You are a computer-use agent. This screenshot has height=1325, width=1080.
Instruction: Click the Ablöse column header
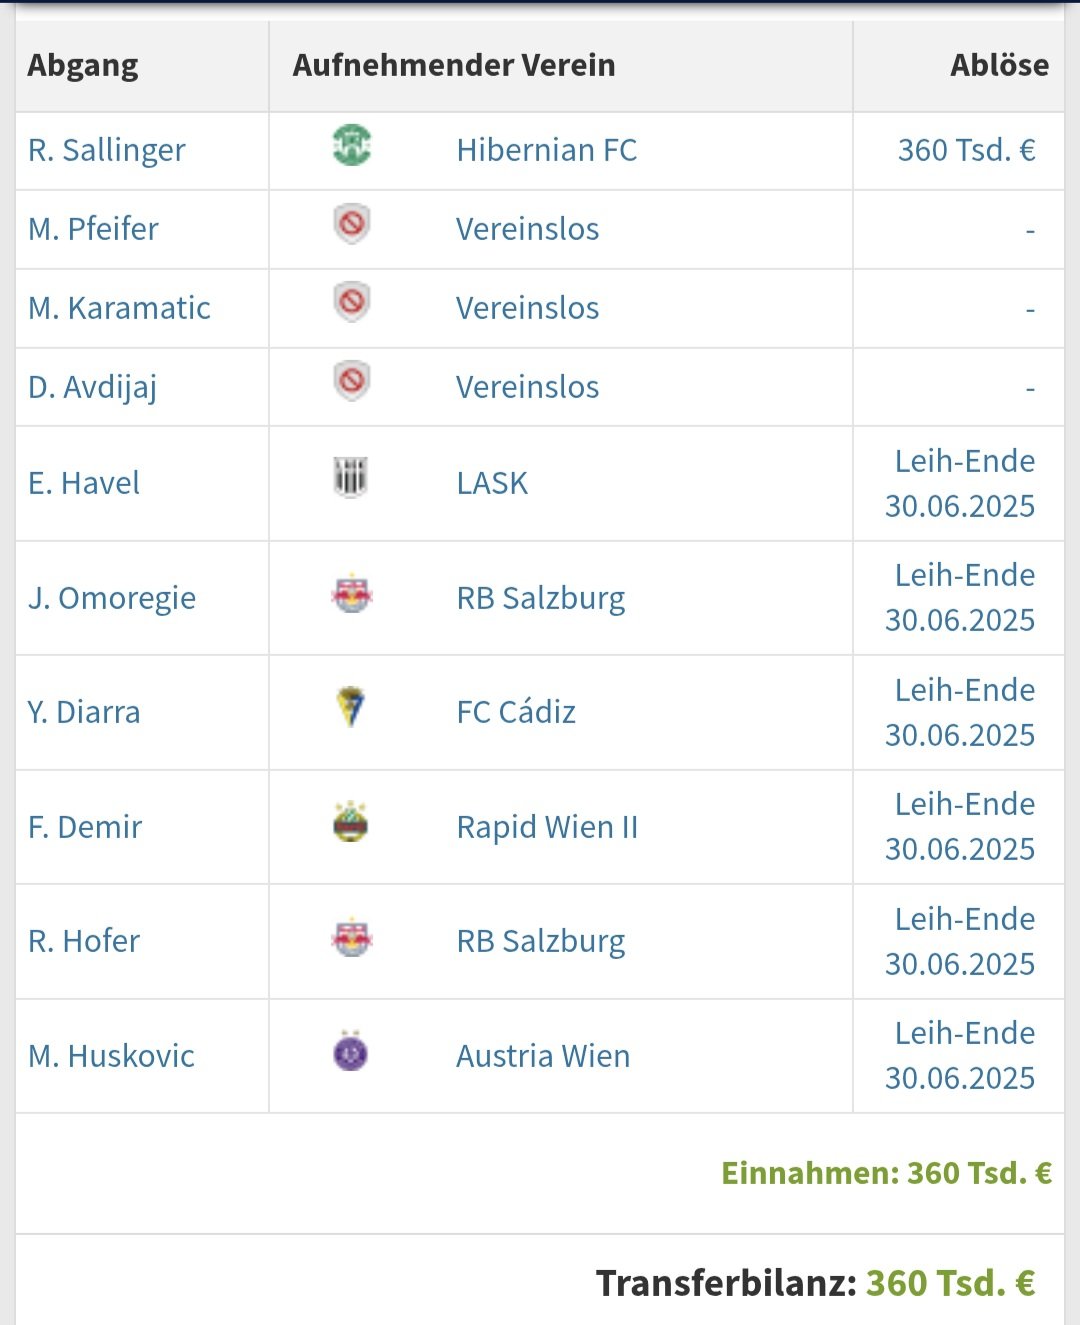point(999,65)
